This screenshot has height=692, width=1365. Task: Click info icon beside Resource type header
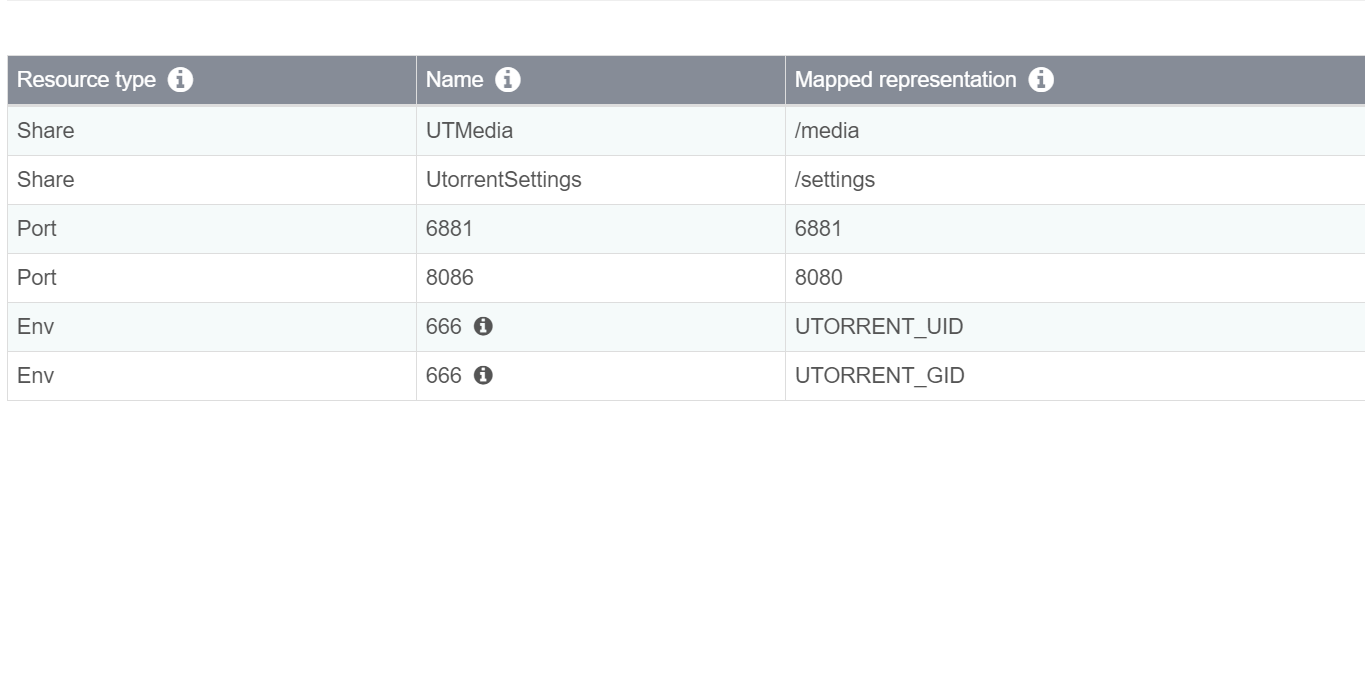point(180,80)
